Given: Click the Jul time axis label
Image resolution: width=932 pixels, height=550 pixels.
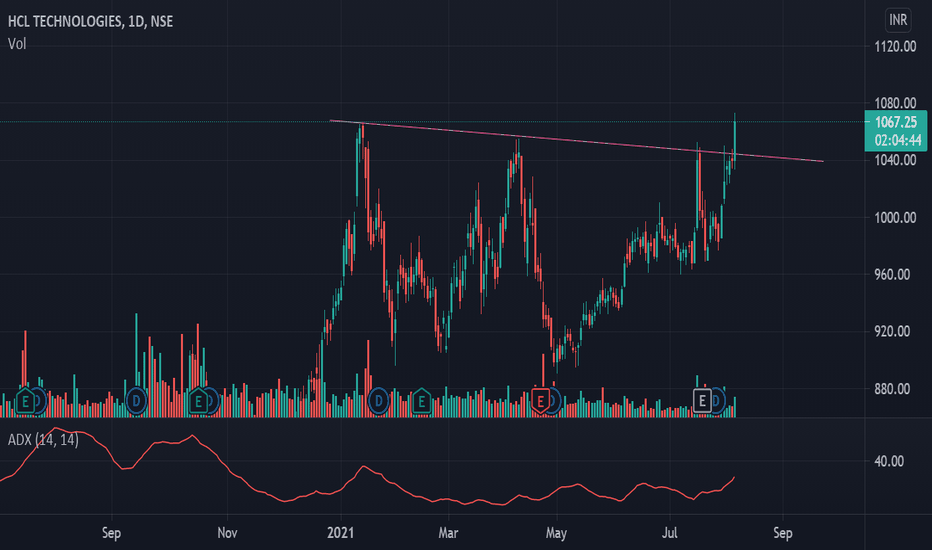Looking at the screenshot, I should 670,533.
